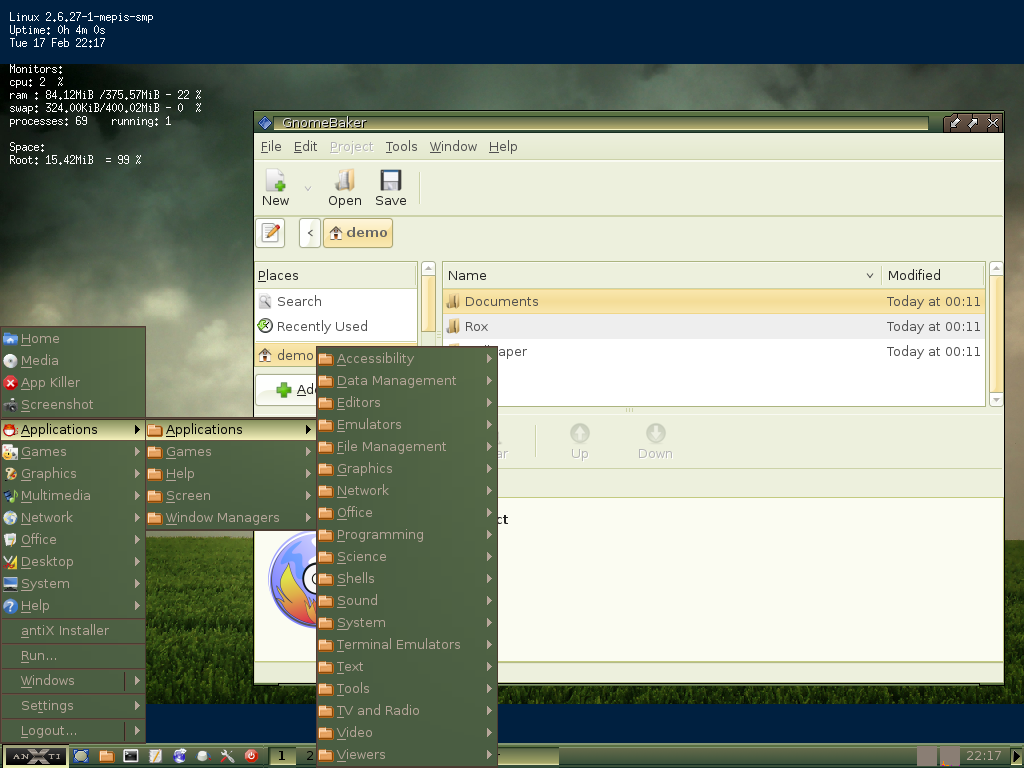
Task: Select the Recently Used clock icon
Action: (x=265, y=326)
